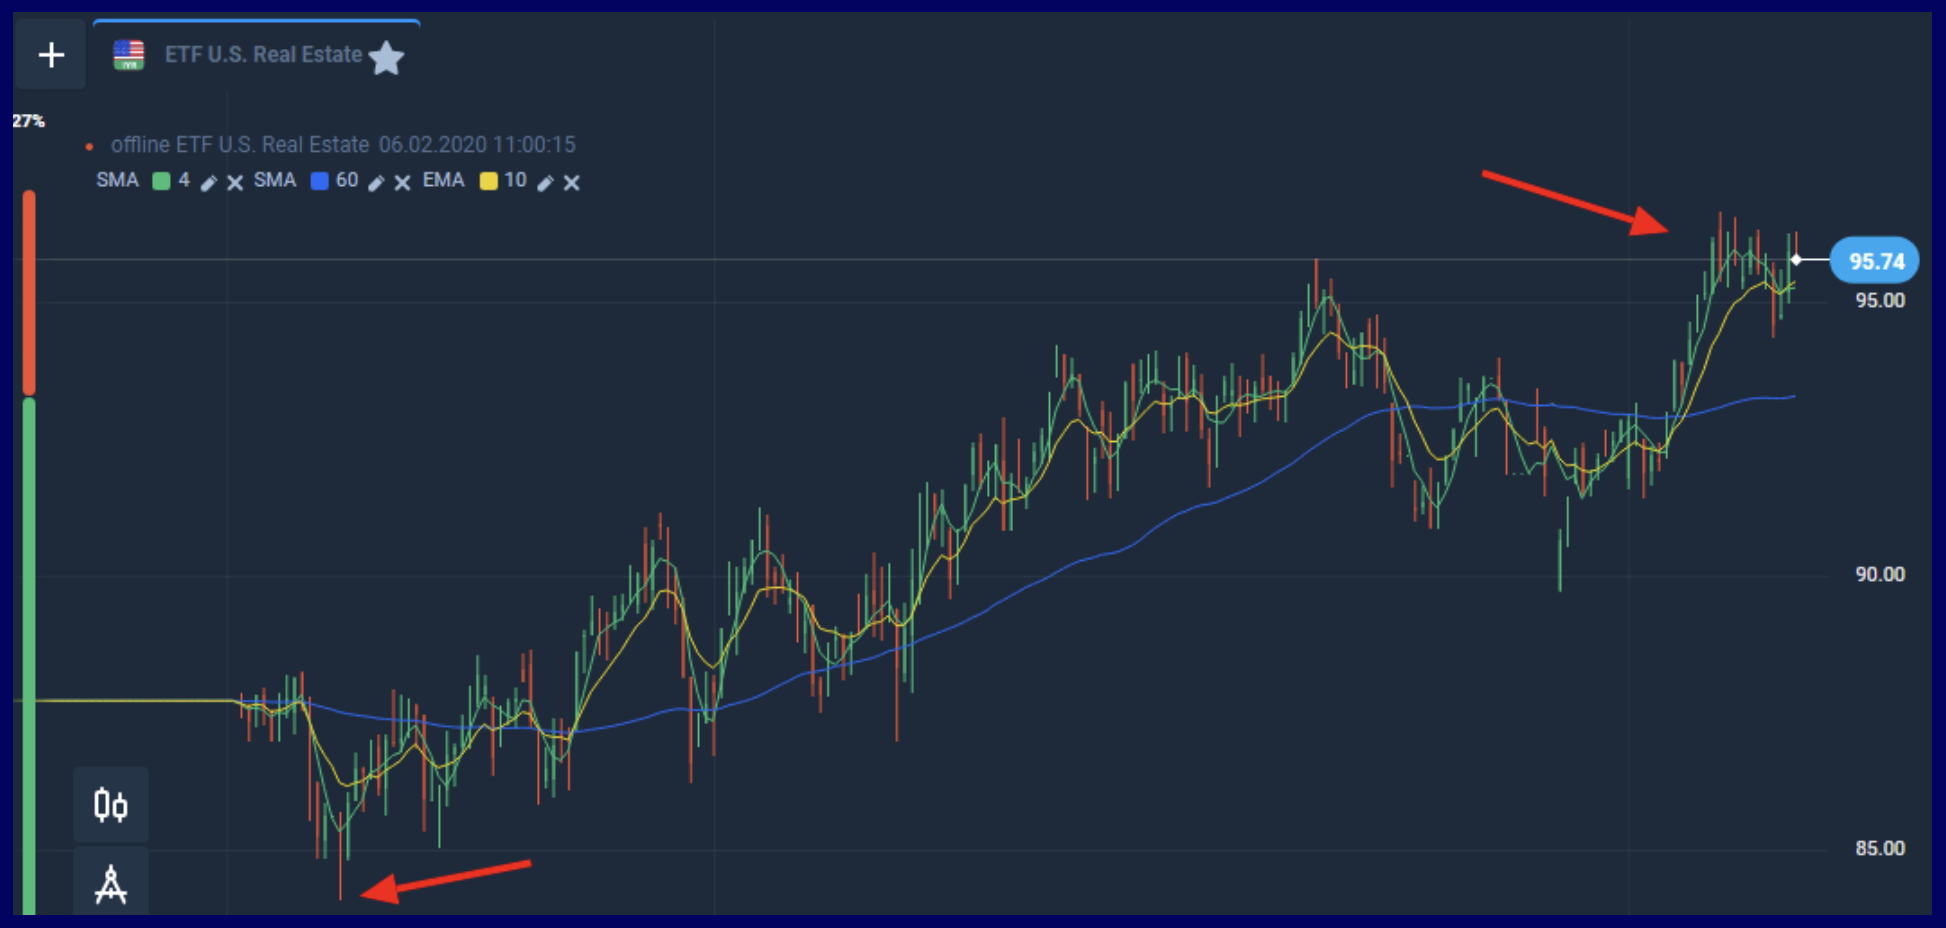The height and width of the screenshot is (928, 1946).
Task: Select the ETF U.S. Real Estate tab
Action: (262, 55)
